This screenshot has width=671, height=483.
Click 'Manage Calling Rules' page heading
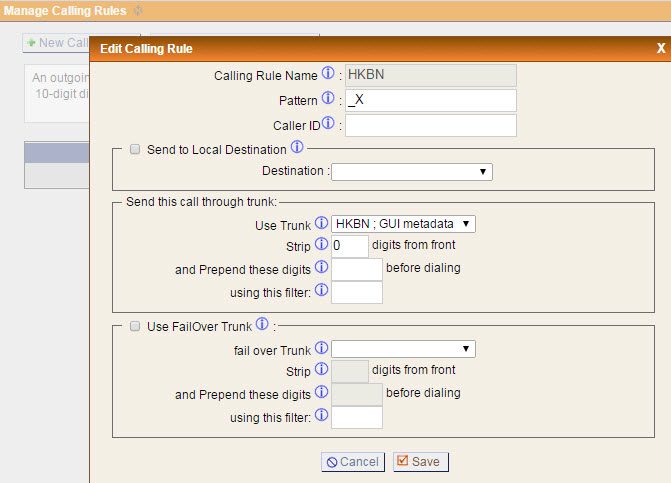[x=65, y=11]
